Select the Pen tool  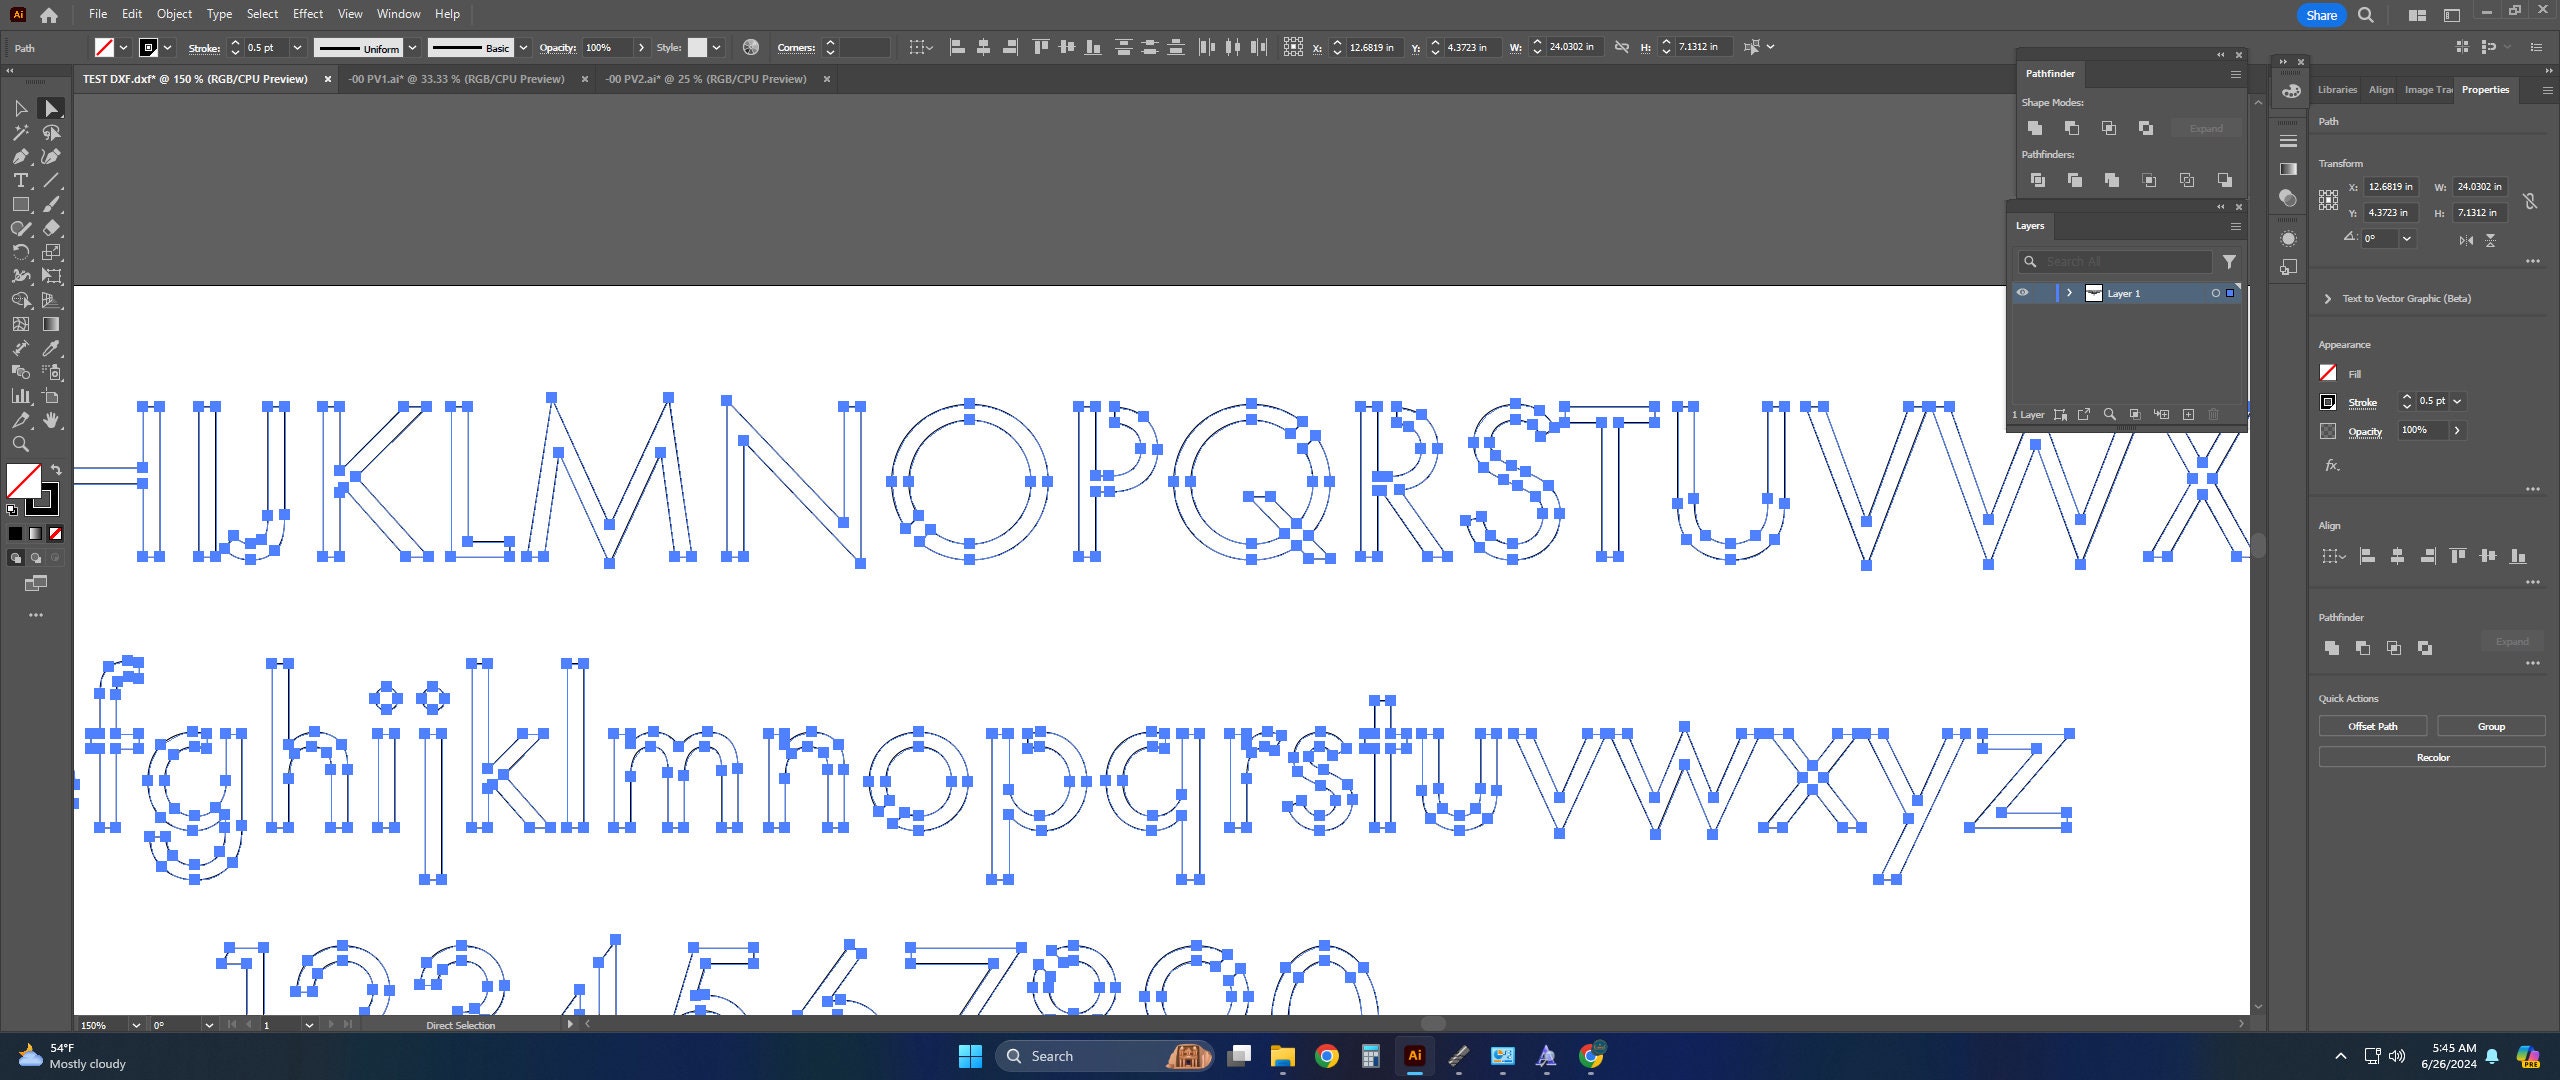click(x=20, y=156)
